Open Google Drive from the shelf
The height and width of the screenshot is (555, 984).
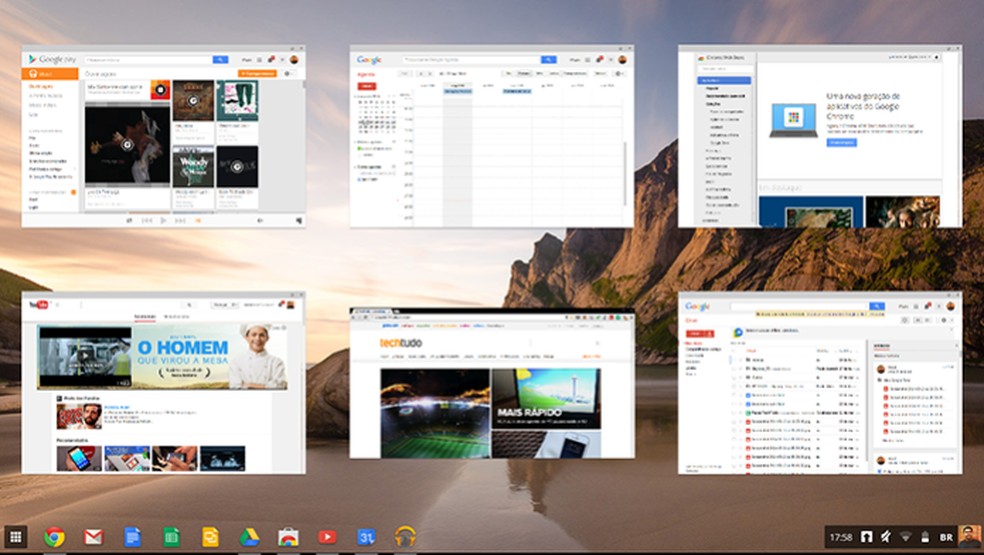(249, 537)
